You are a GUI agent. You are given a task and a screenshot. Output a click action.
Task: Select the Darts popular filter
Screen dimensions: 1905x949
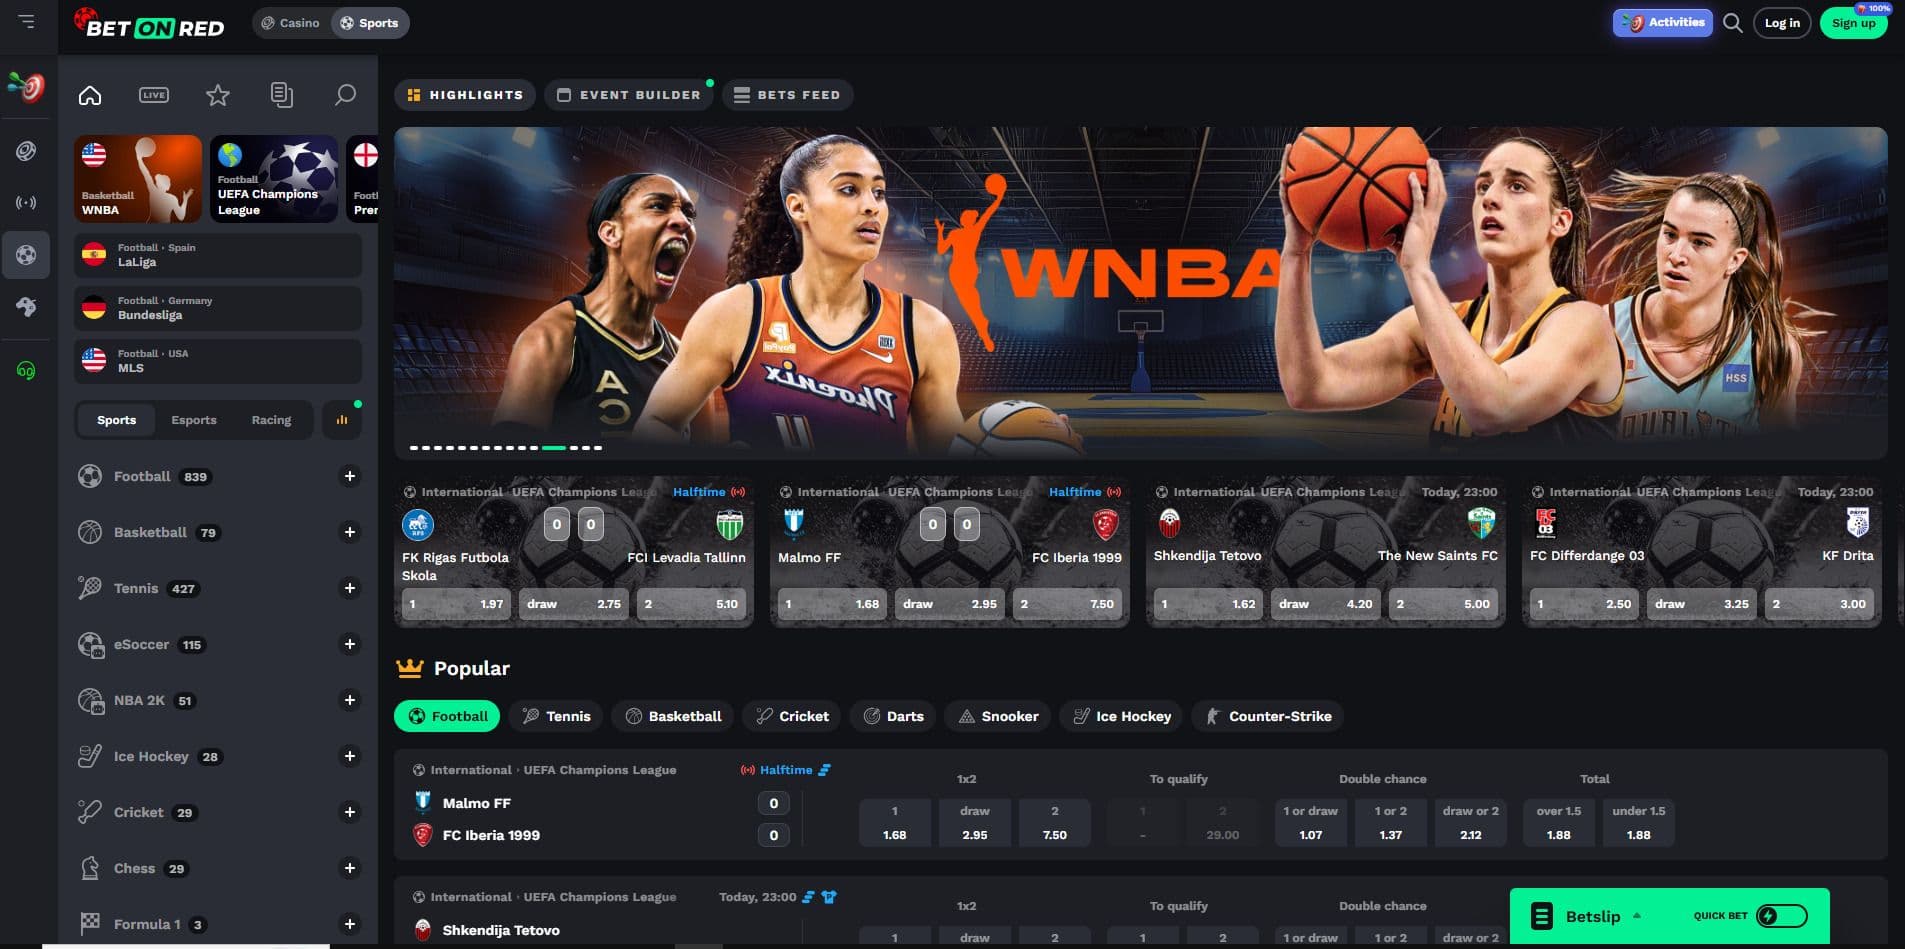coord(893,716)
